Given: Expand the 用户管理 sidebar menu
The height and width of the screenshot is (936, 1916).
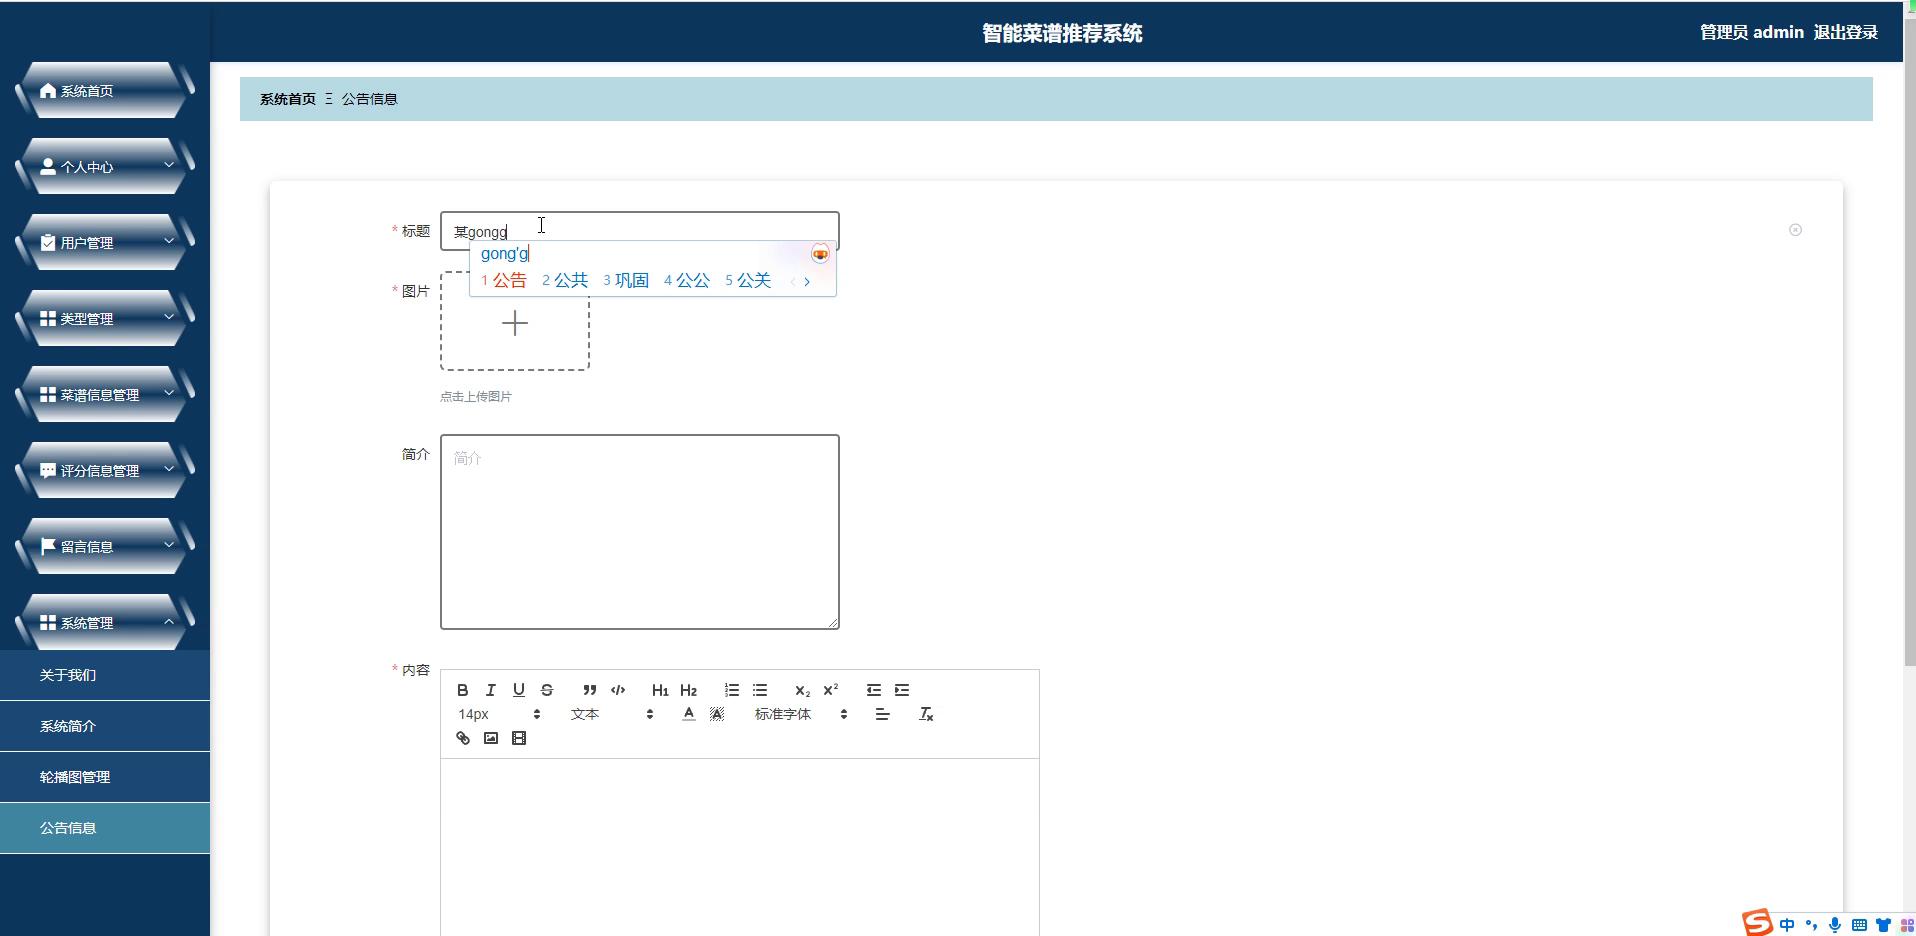Looking at the screenshot, I should click(x=104, y=243).
